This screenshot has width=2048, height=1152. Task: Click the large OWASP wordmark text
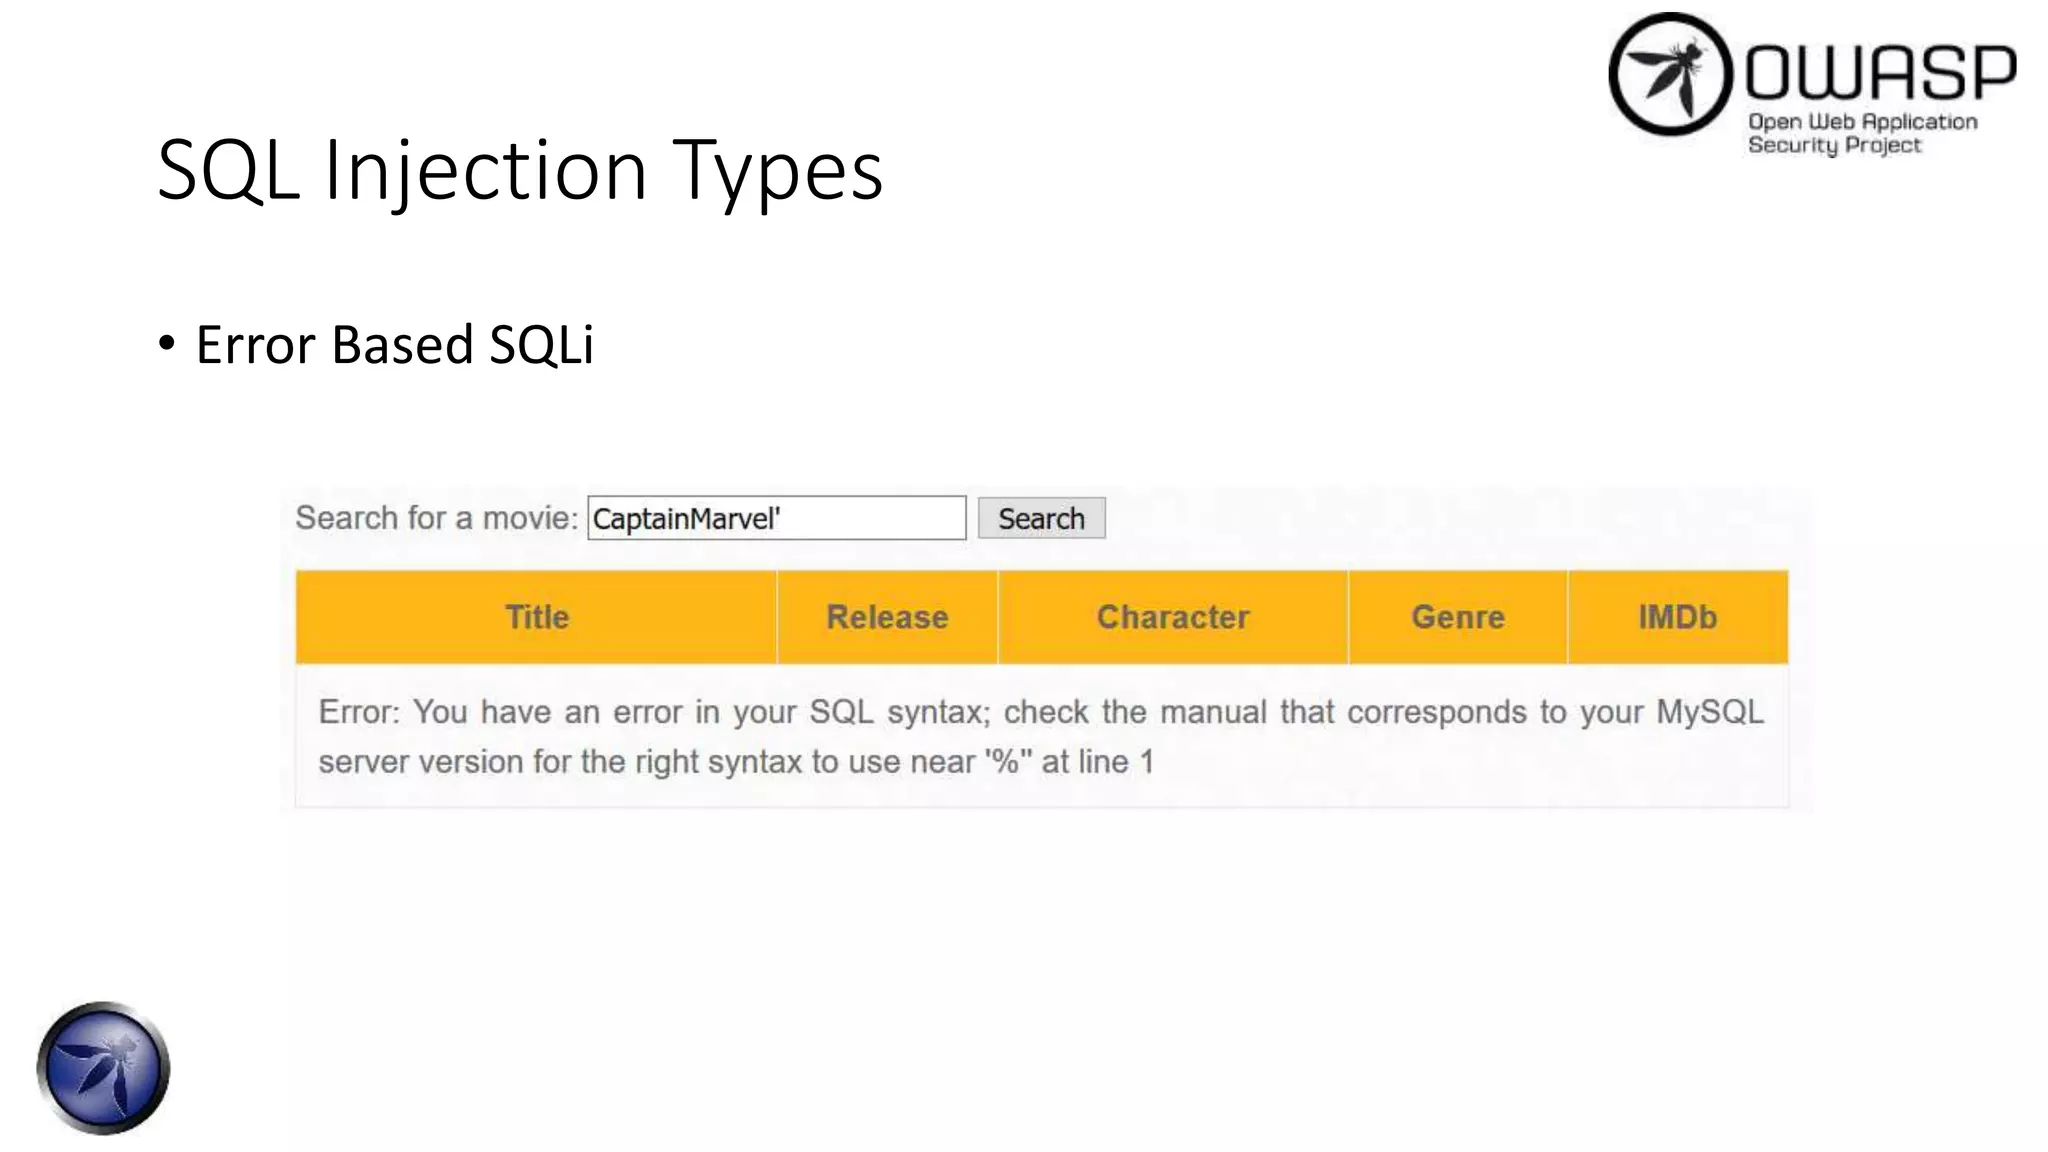pos(1880,72)
